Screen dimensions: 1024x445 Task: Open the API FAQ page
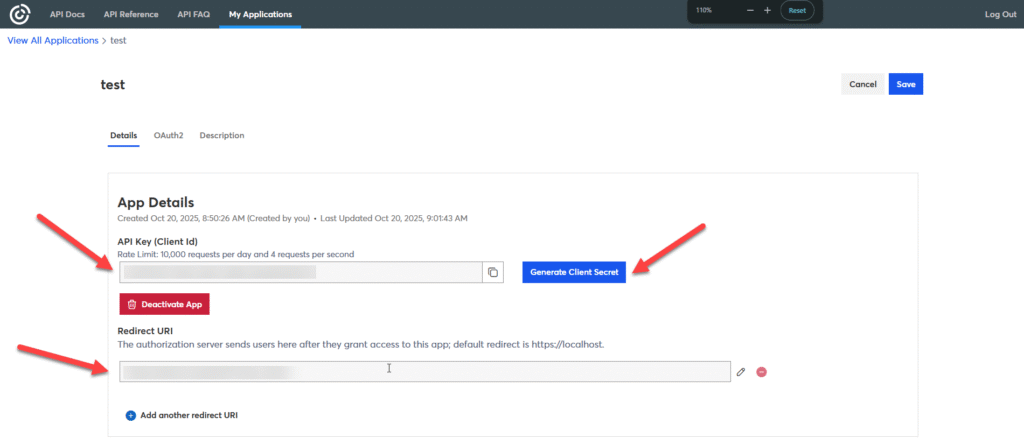tap(194, 14)
